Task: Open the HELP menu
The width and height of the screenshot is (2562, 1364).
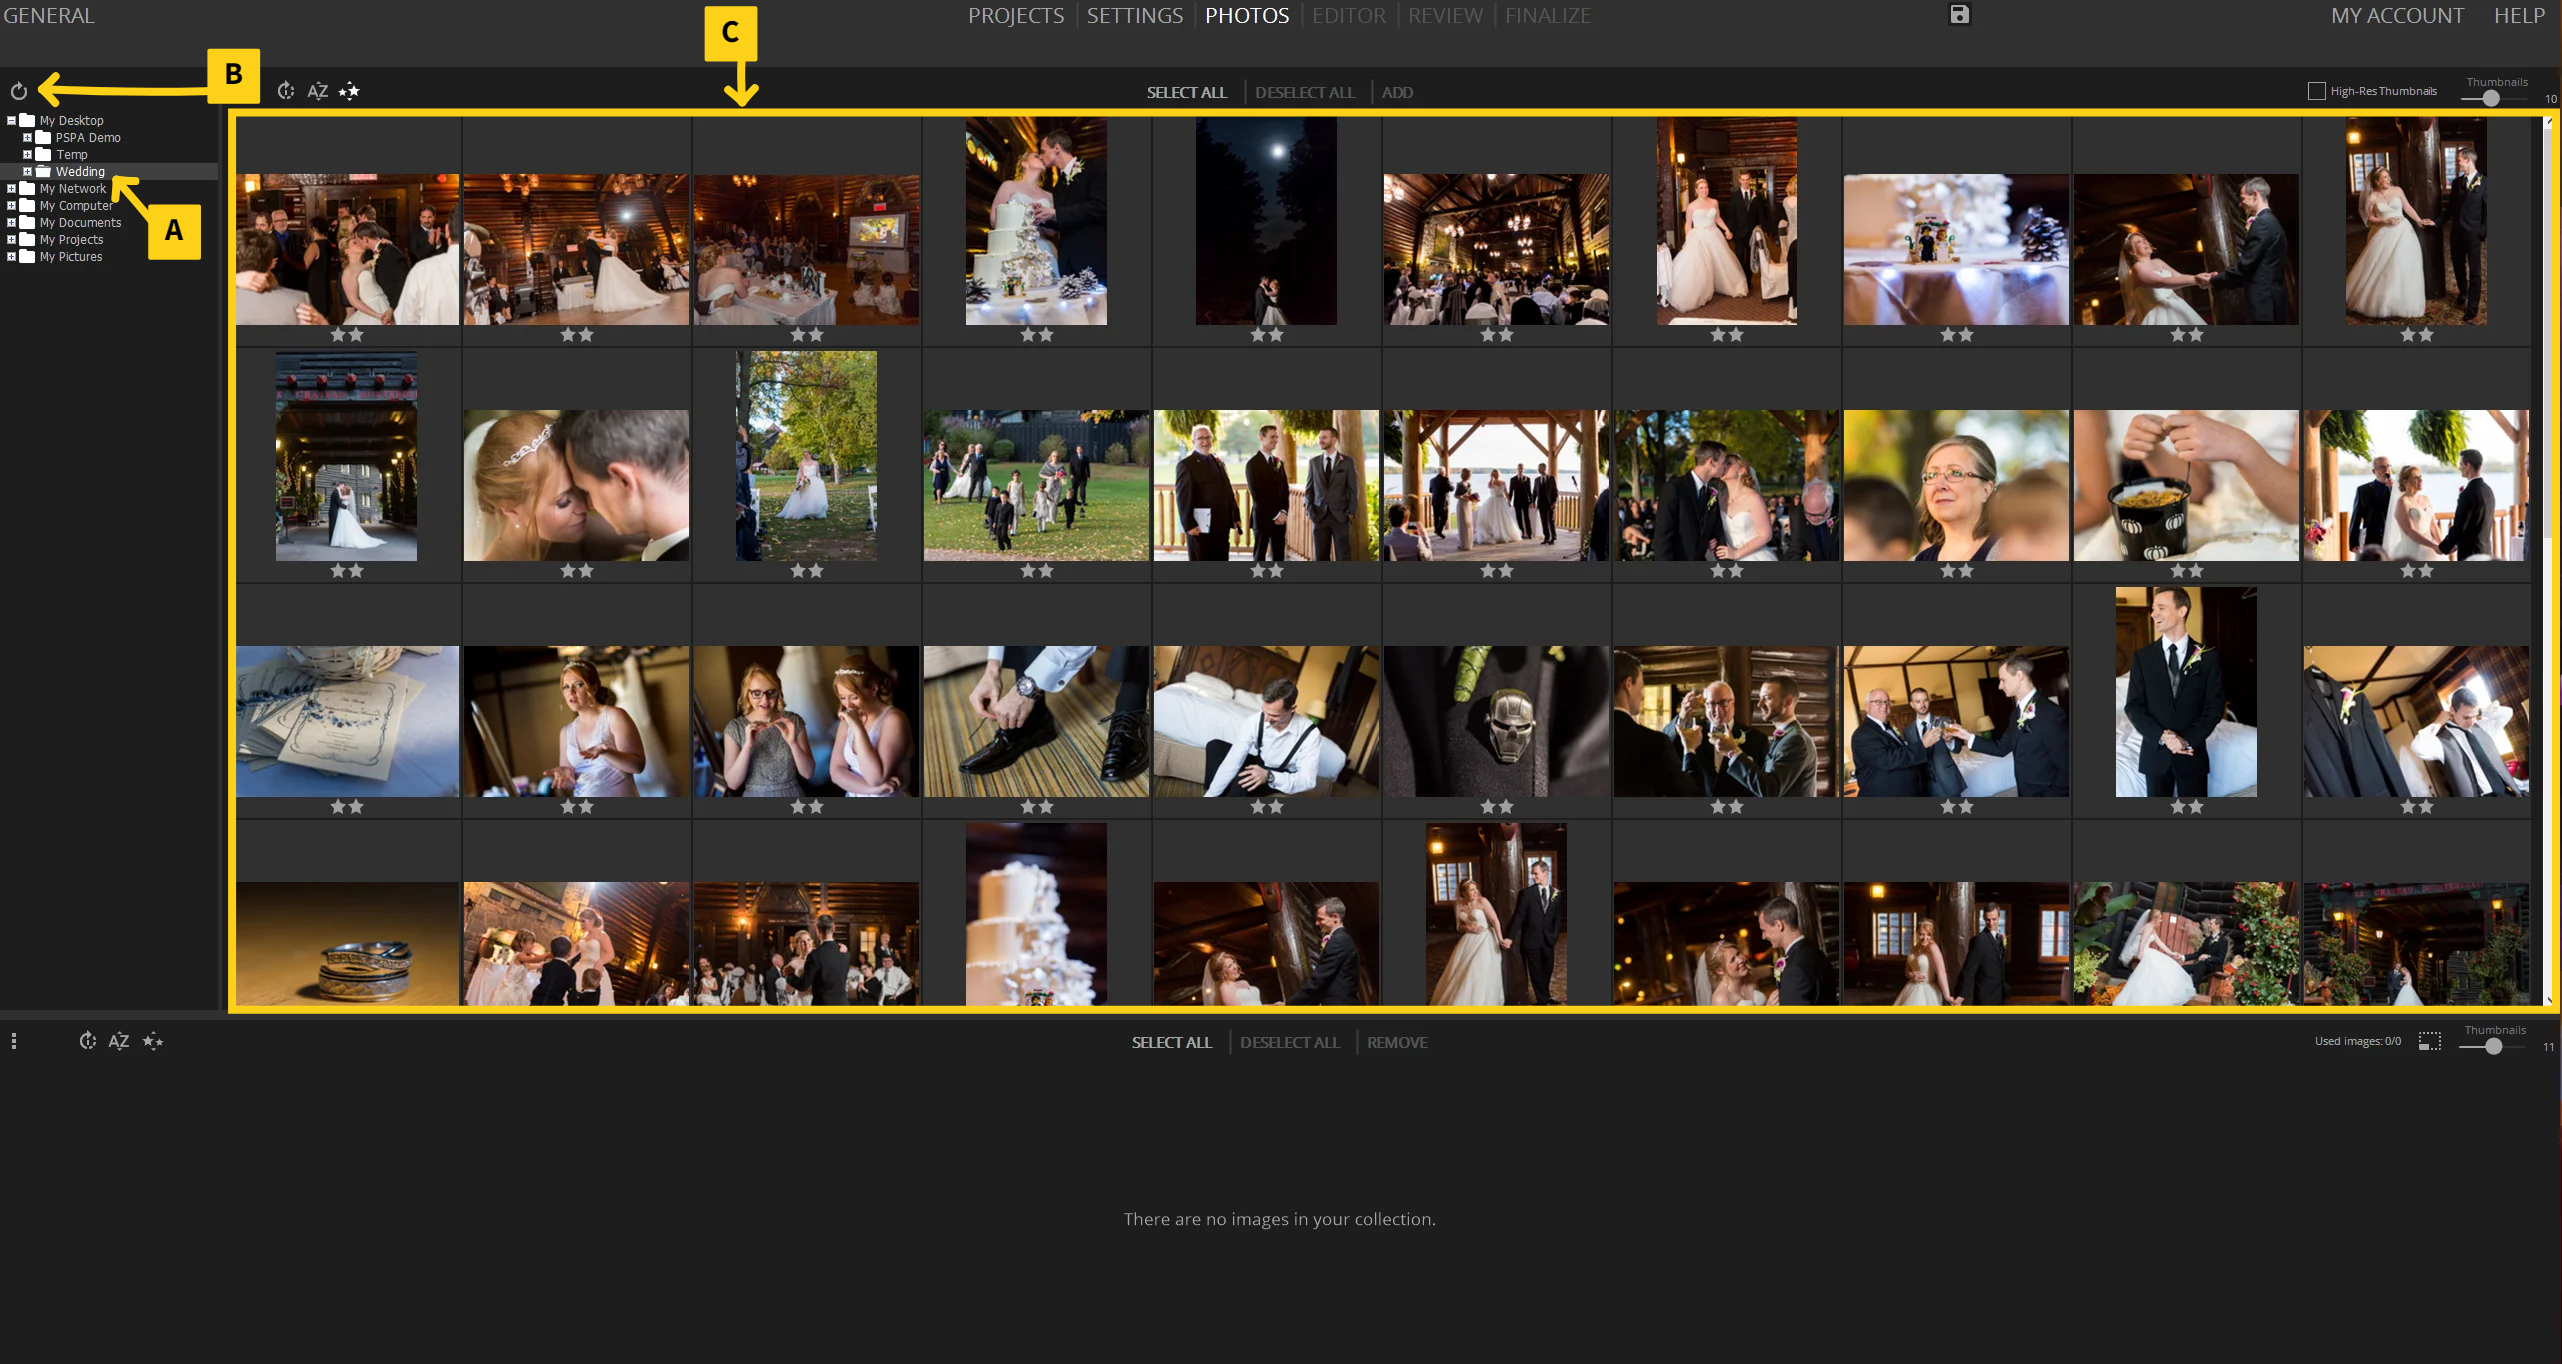Action: point(2518,16)
